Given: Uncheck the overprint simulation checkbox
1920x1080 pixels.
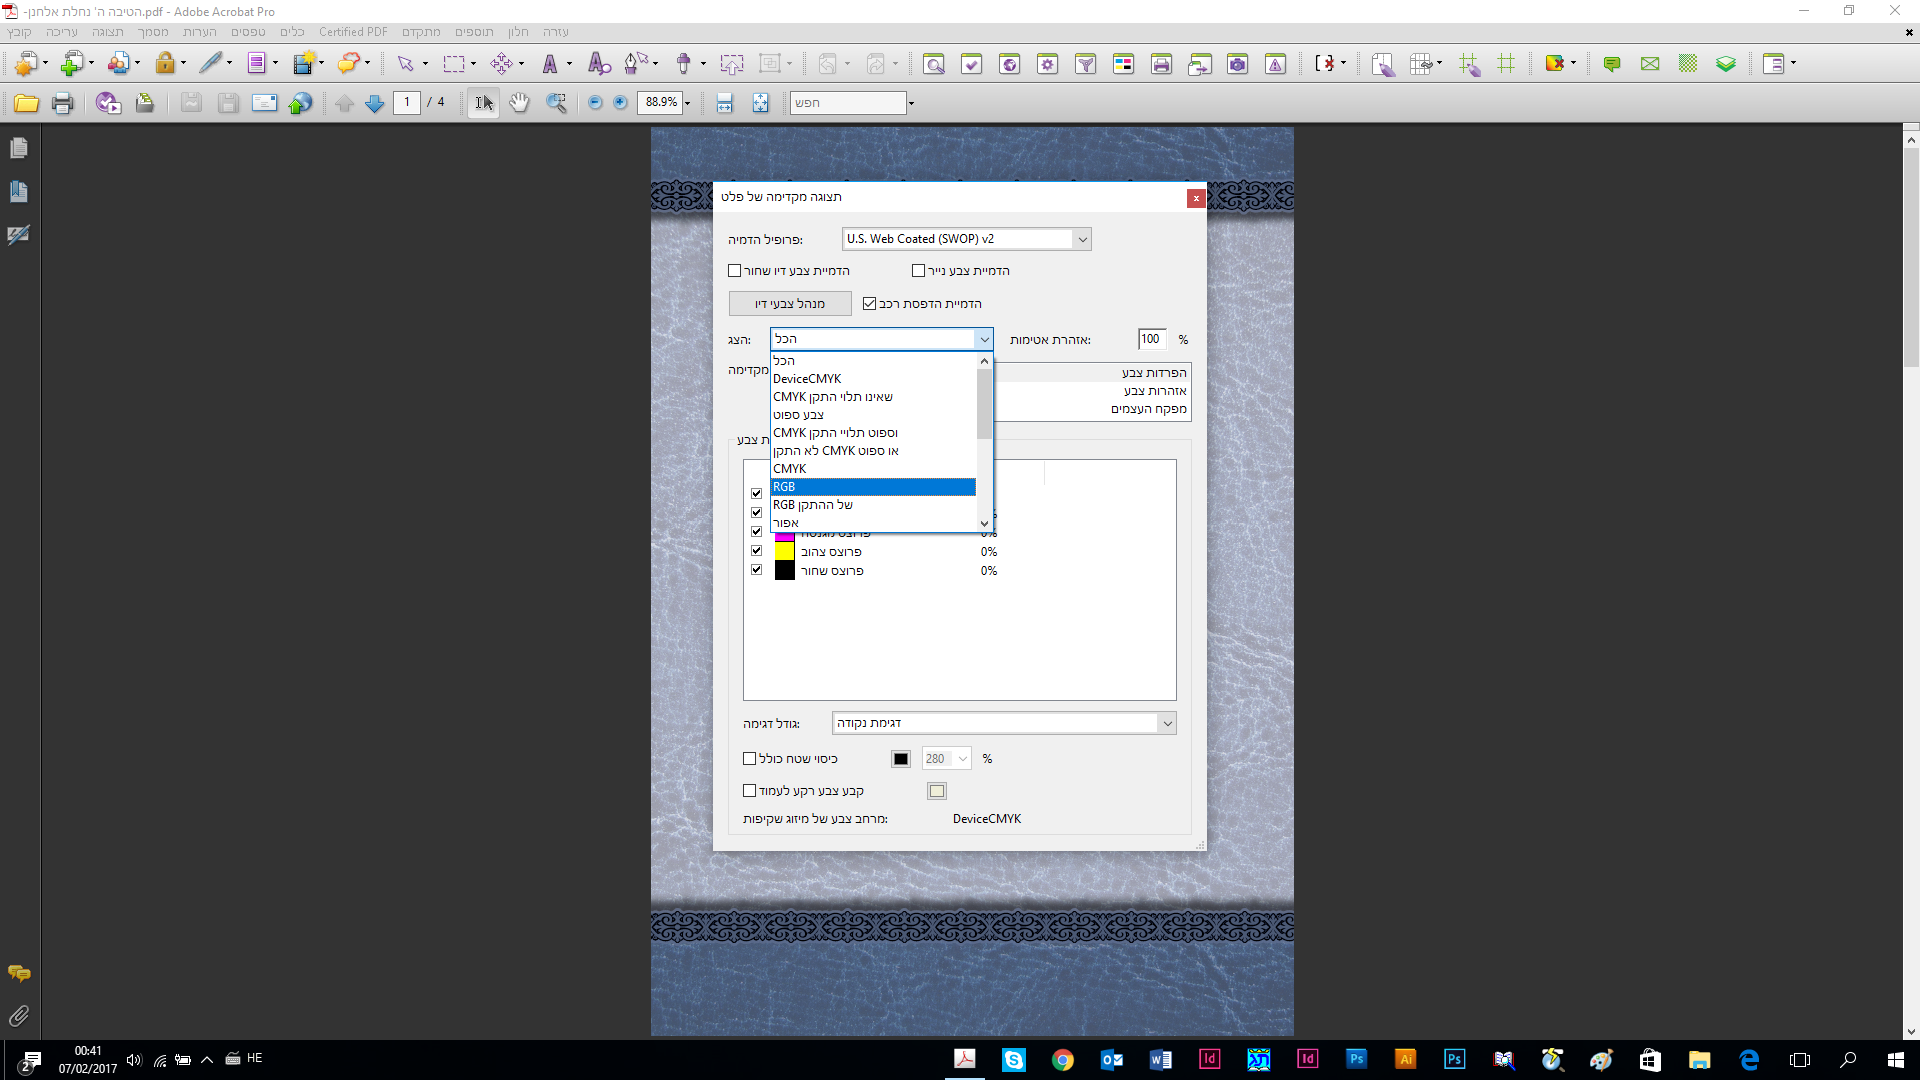Looking at the screenshot, I should (x=869, y=304).
